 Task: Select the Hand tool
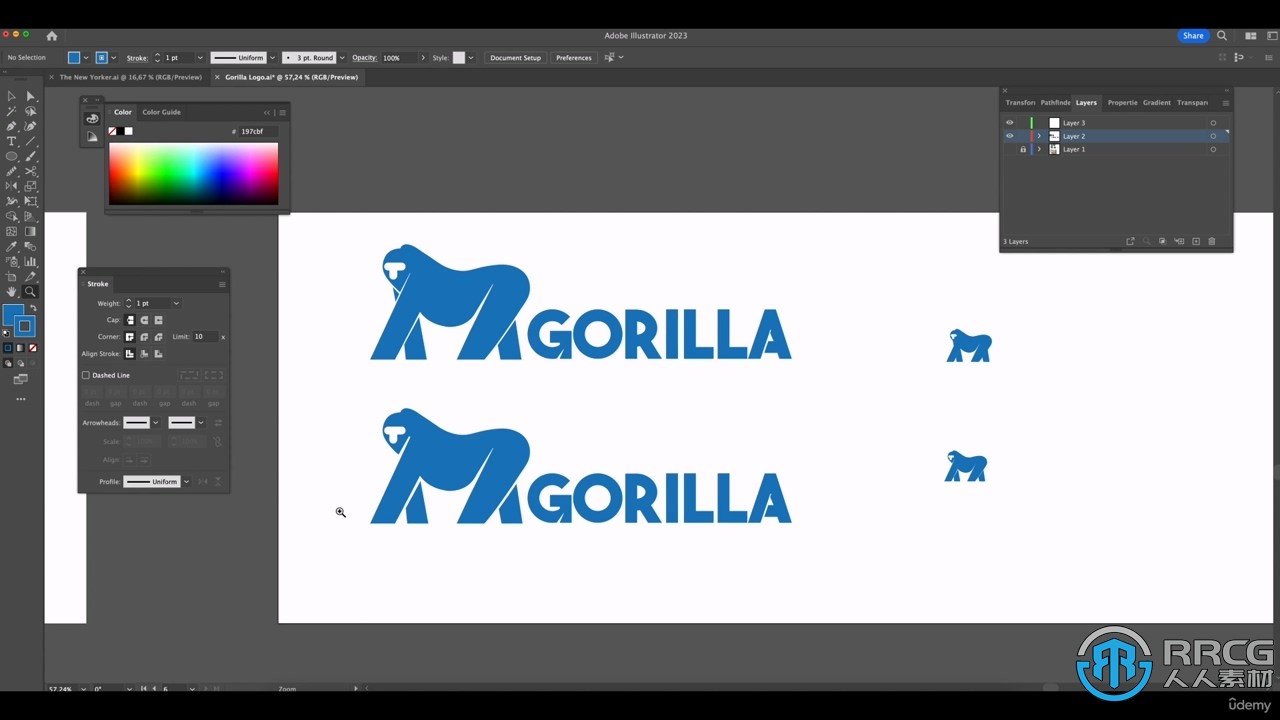click(x=11, y=292)
